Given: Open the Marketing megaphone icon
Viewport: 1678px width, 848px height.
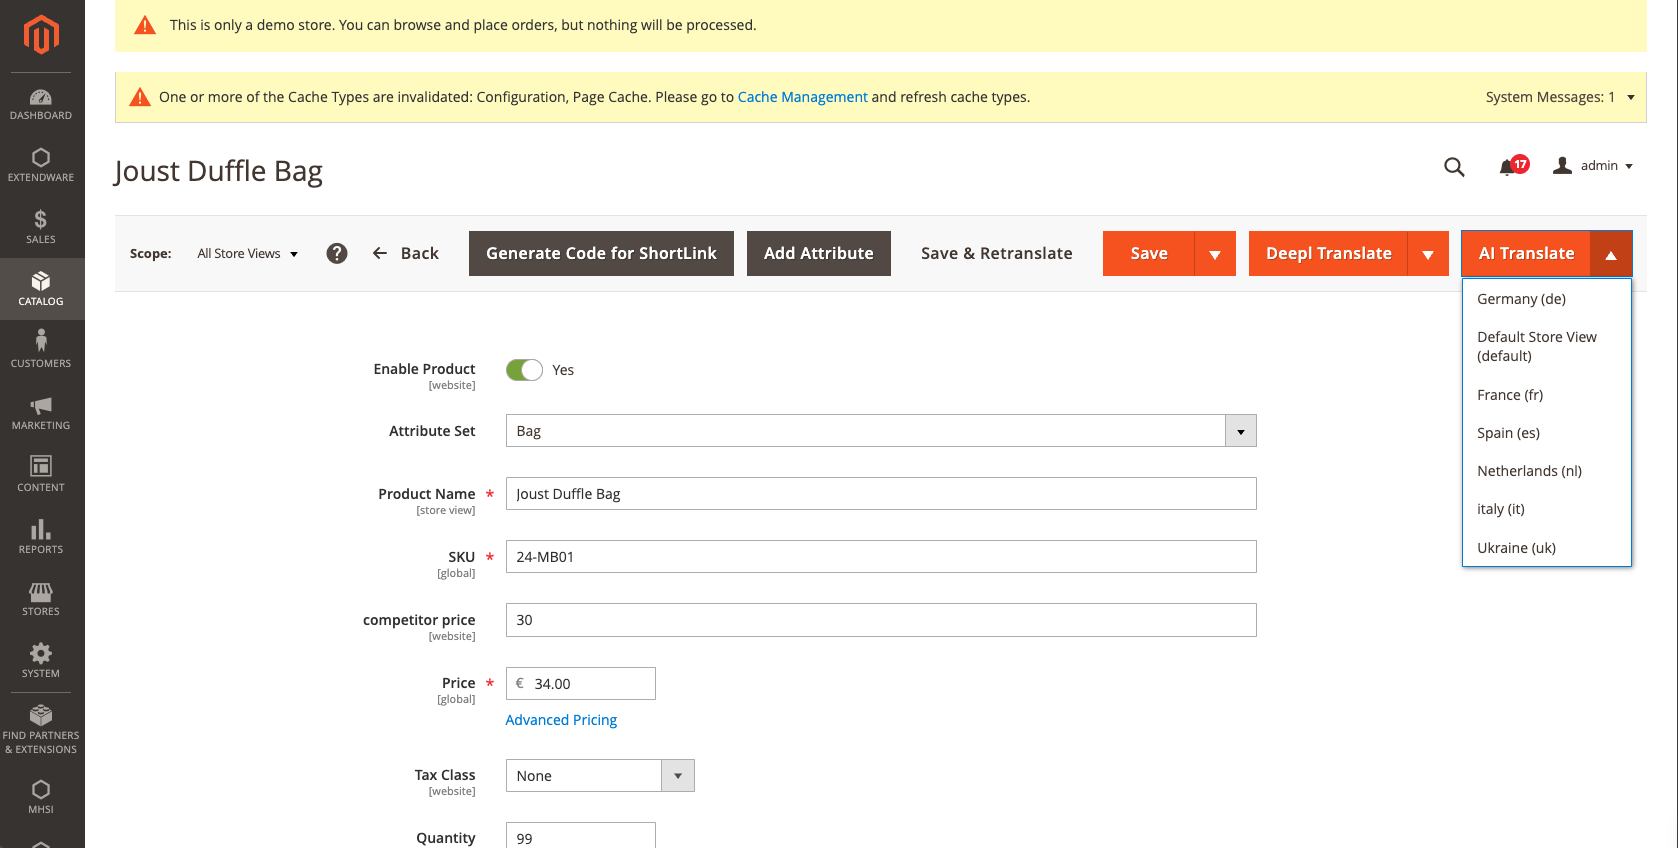Looking at the screenshot, I should 41,412.
